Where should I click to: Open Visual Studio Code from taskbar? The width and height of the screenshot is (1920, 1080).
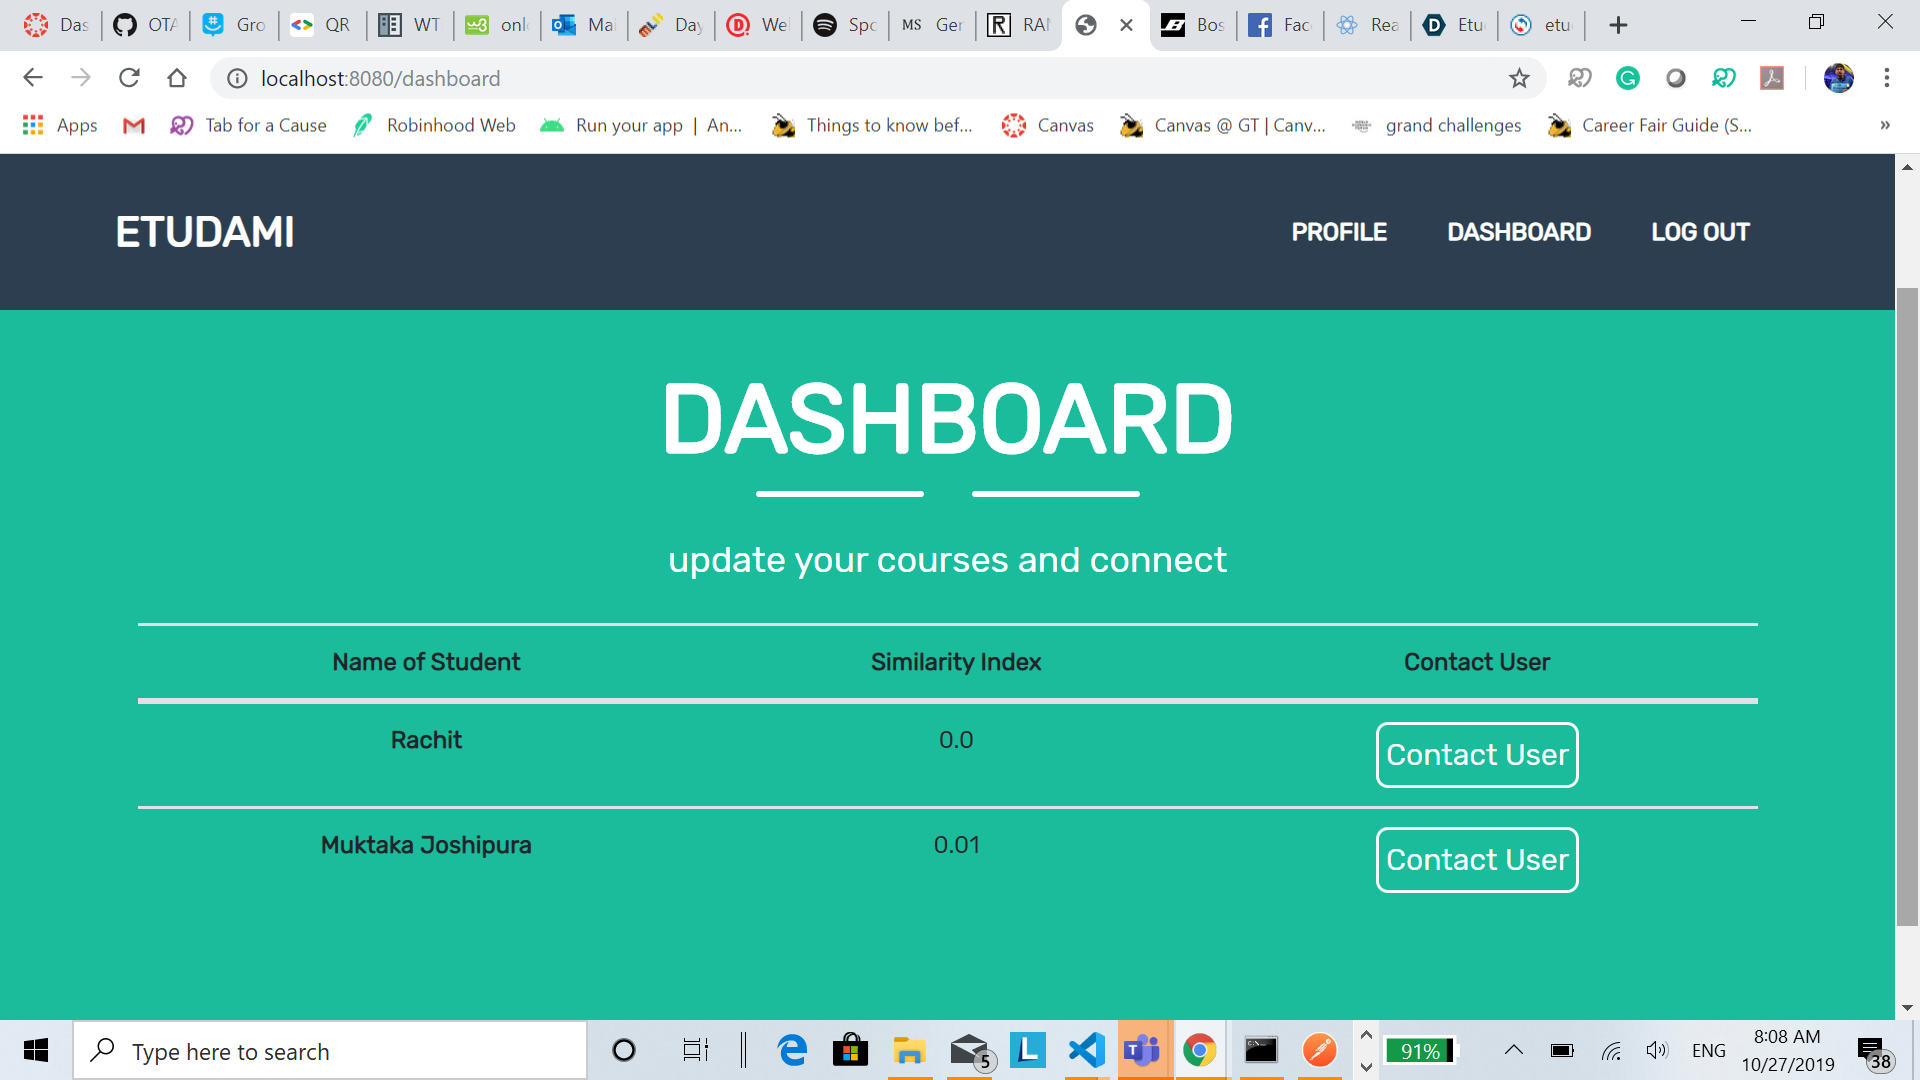1086,1050
